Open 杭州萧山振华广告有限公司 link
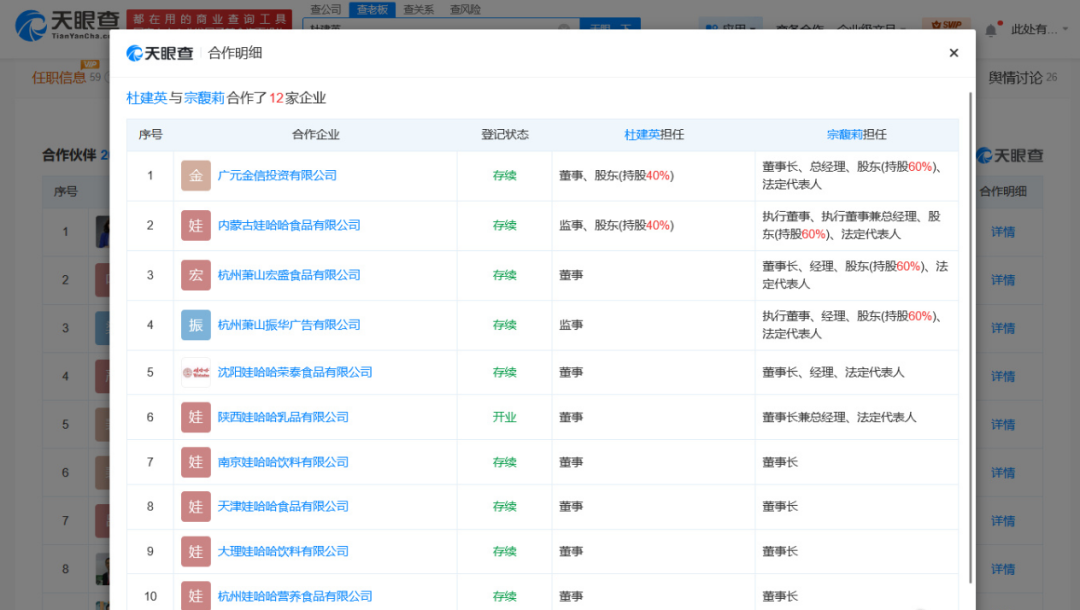The height and width of the screenshot is (610, 1080). pos(289,325)
